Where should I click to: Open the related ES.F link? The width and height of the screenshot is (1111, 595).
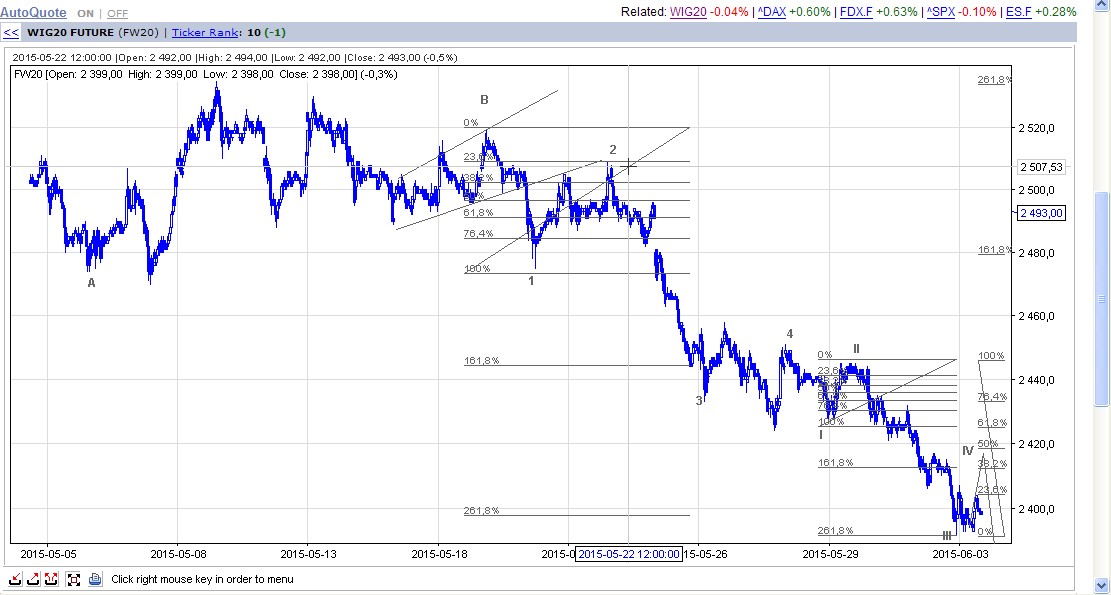click(x=1019, y=12)
